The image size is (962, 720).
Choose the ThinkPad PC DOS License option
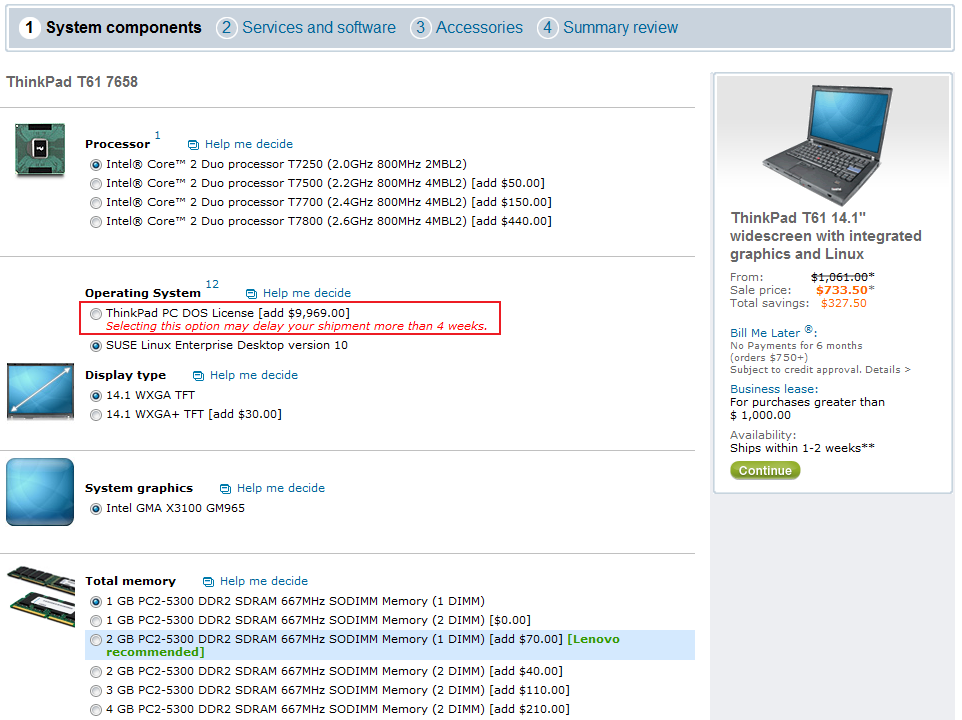coord(96,314)
